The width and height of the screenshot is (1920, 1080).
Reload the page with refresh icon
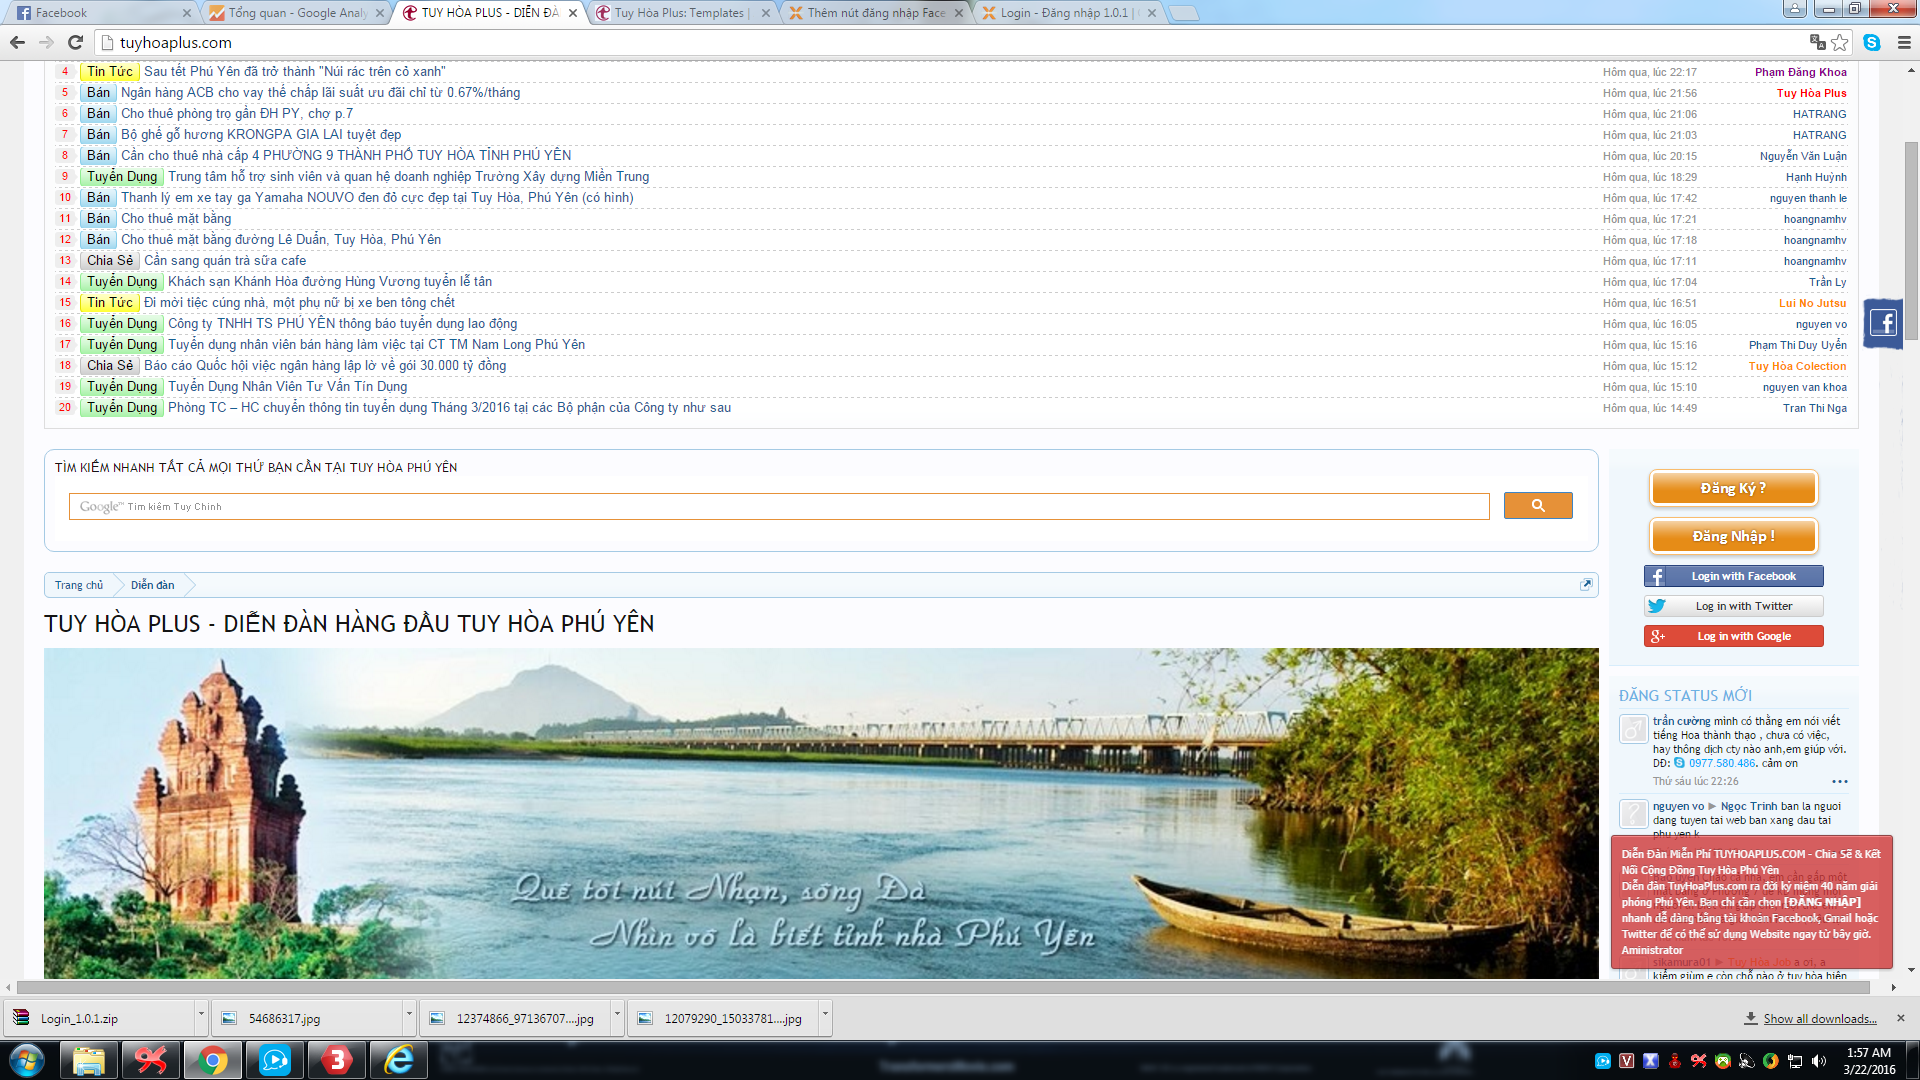click(75, 42)
